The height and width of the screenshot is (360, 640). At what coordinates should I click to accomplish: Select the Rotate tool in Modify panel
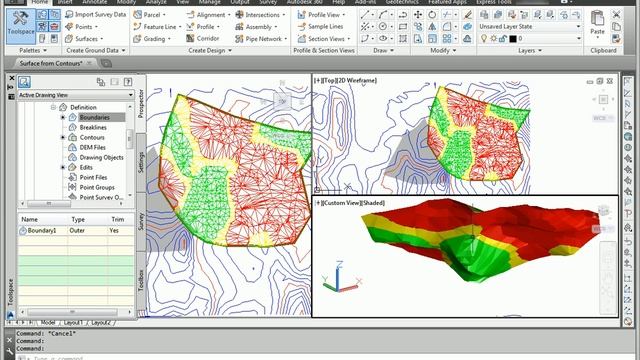[432, 15]
